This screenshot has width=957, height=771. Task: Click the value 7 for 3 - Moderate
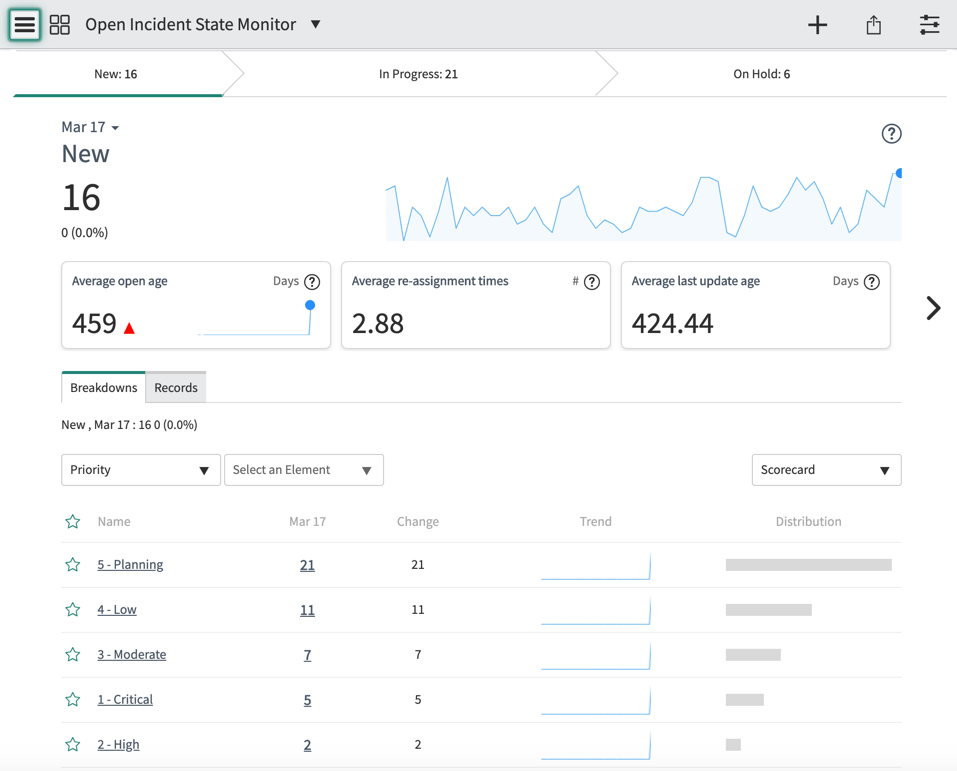tap(307, 655)
